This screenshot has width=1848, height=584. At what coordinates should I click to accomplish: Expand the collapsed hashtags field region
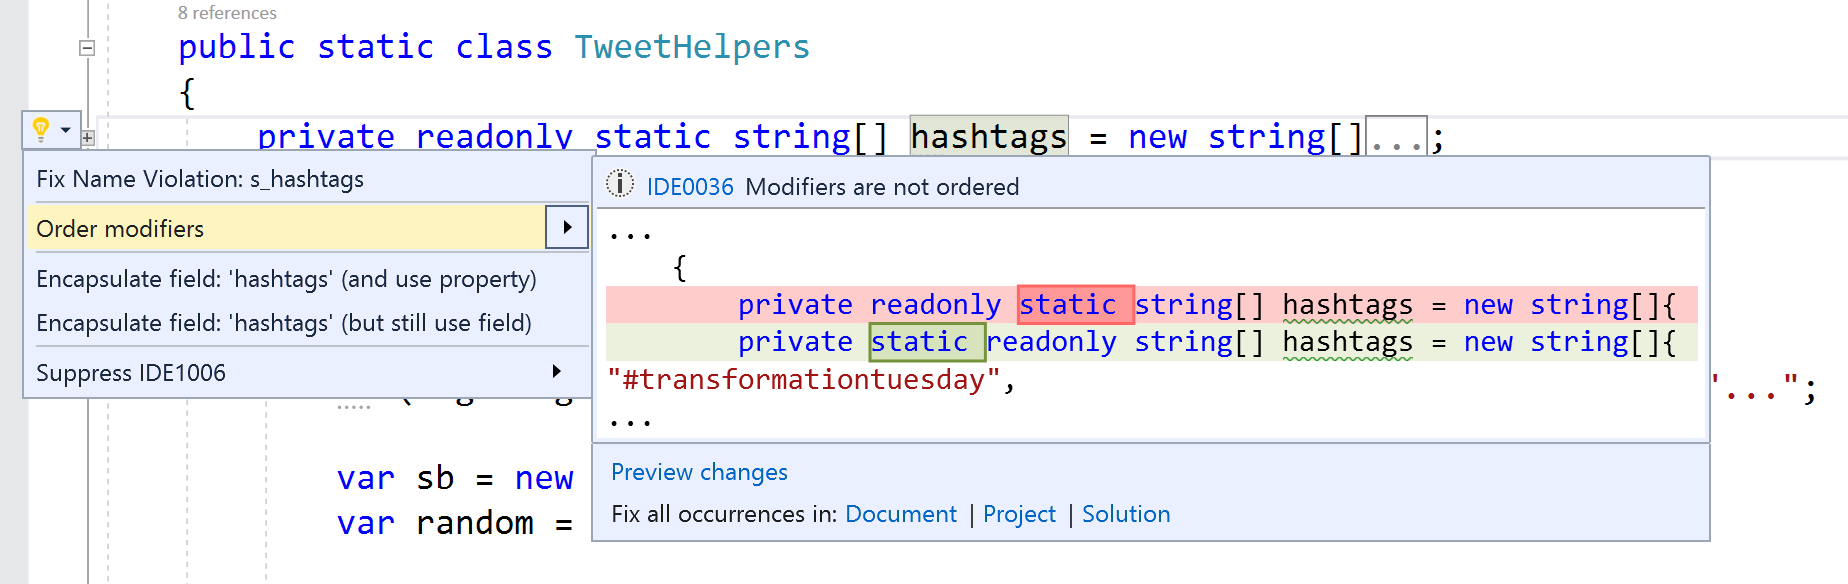pos(88,138)
